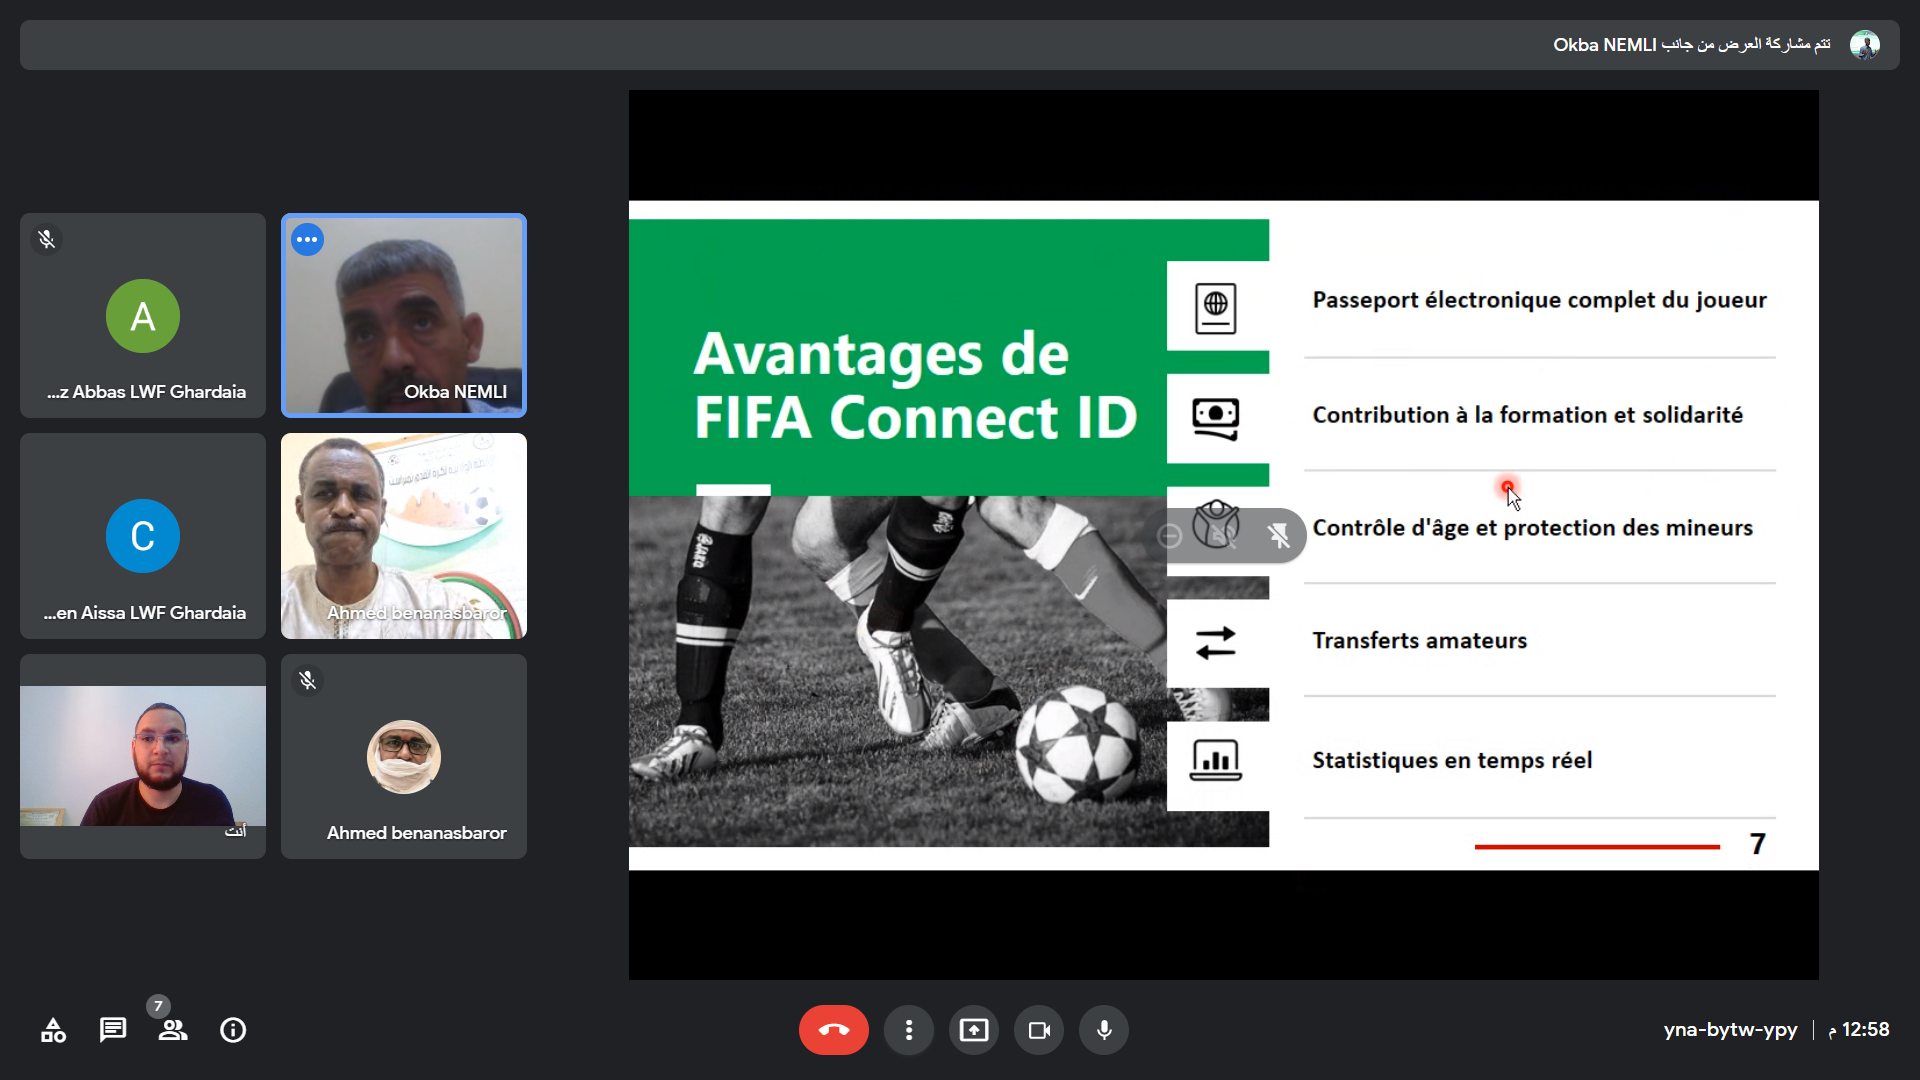Click the mute presentation audio icon
1920x1080 pixels.
click(1223, 536)
